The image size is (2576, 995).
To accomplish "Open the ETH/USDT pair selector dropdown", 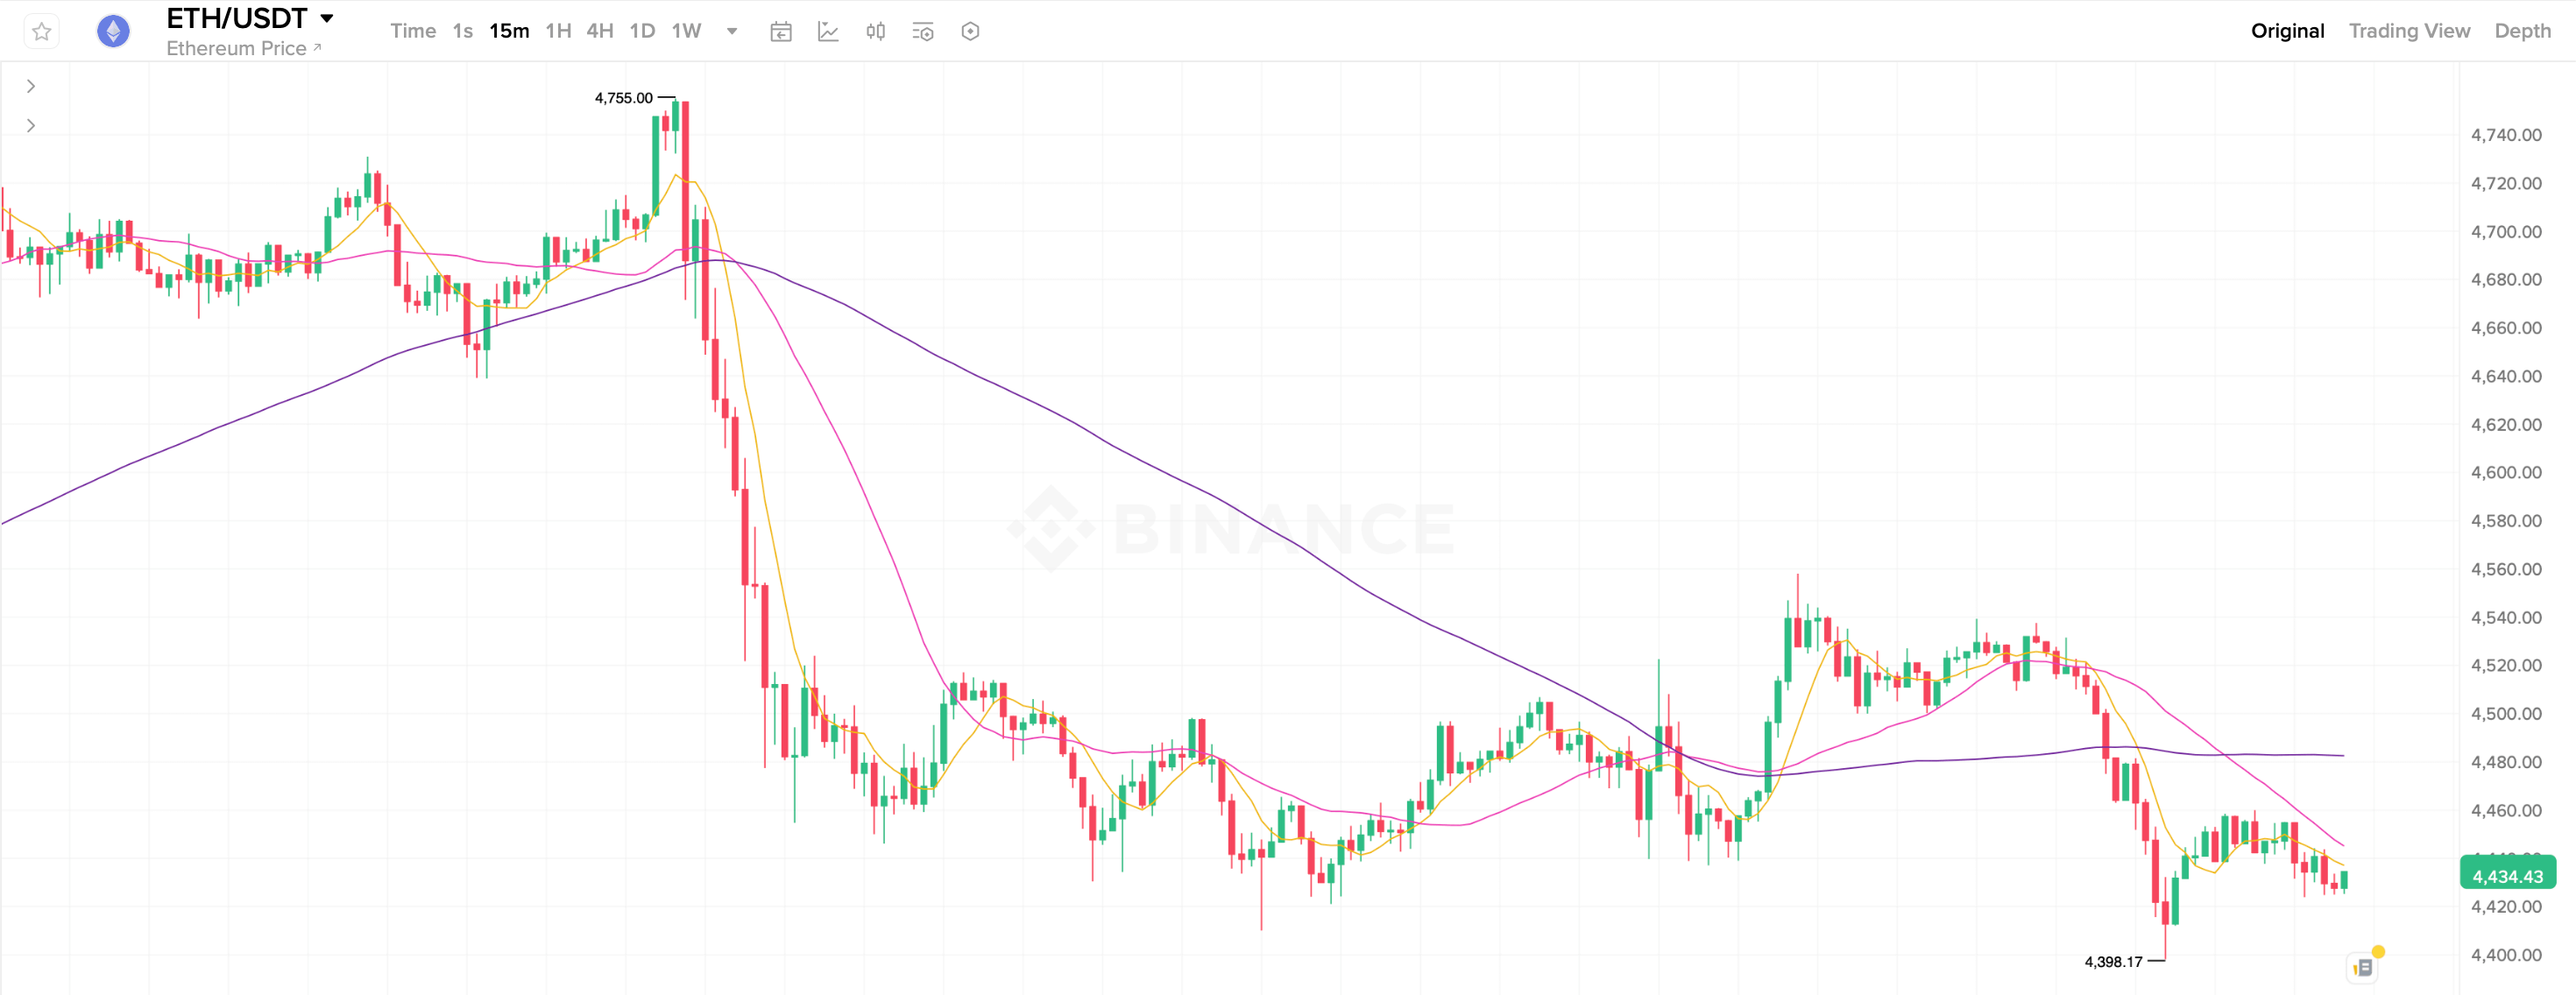I will pyautogui.click(x=327, y=19).
